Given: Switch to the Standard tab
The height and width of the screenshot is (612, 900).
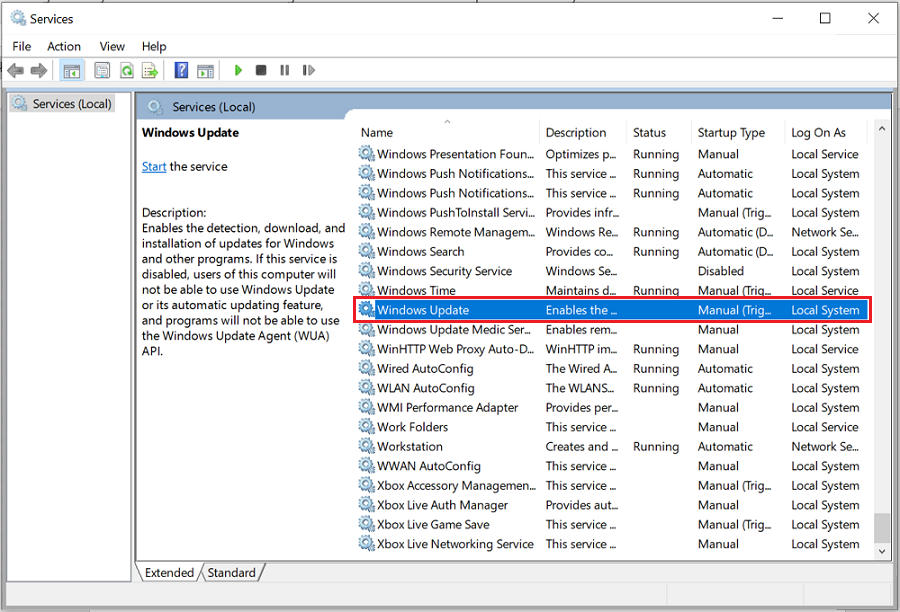Looking at the screenshot, I should (231, 572).
